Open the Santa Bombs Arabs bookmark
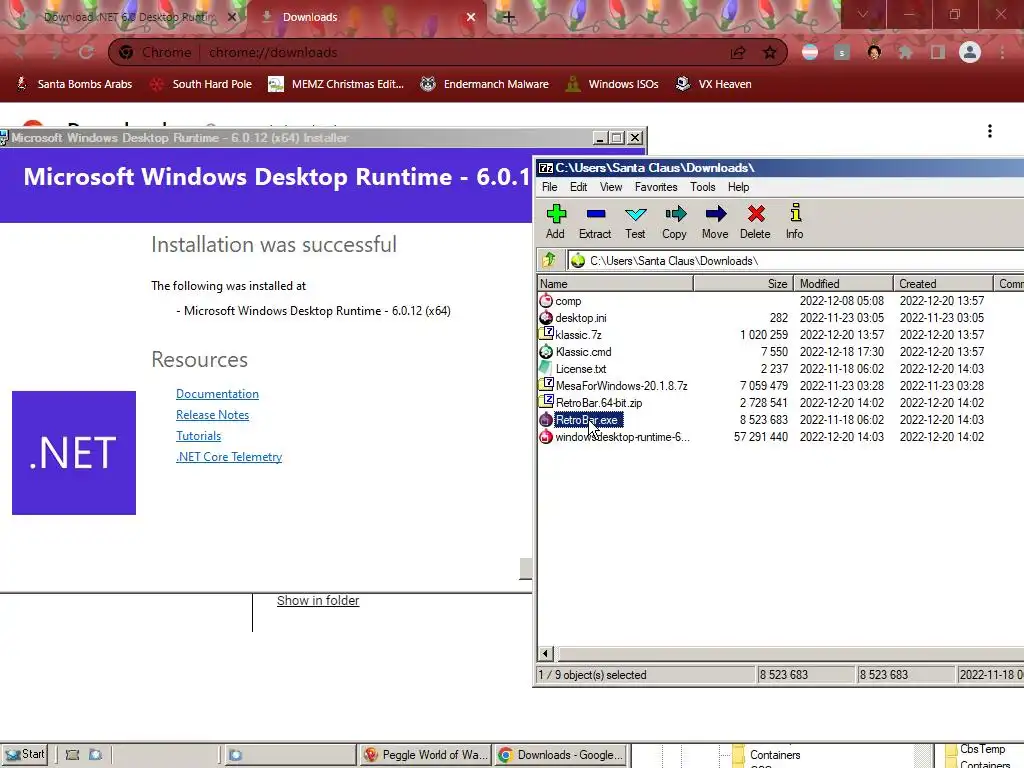The width and height of the screenshot is (1024, 768). [74, 84]
